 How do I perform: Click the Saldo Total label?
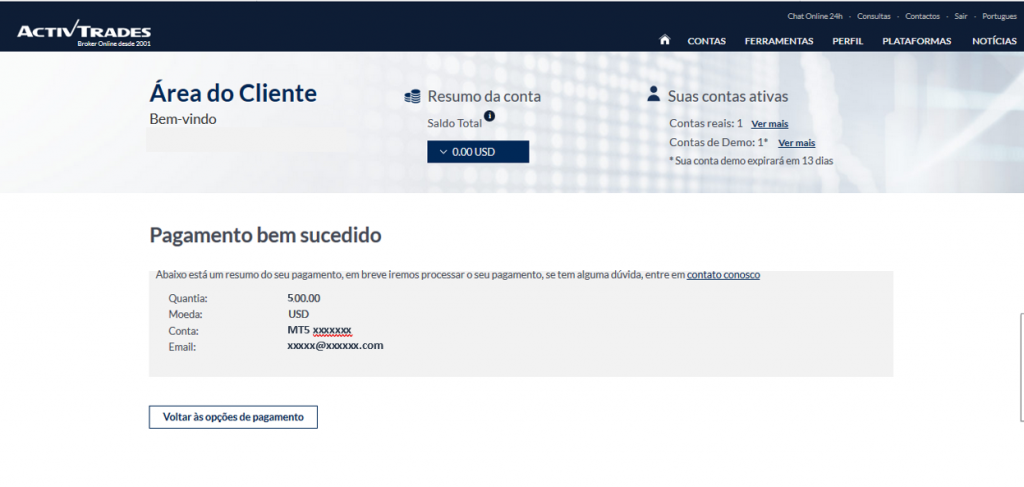point(455,123)
